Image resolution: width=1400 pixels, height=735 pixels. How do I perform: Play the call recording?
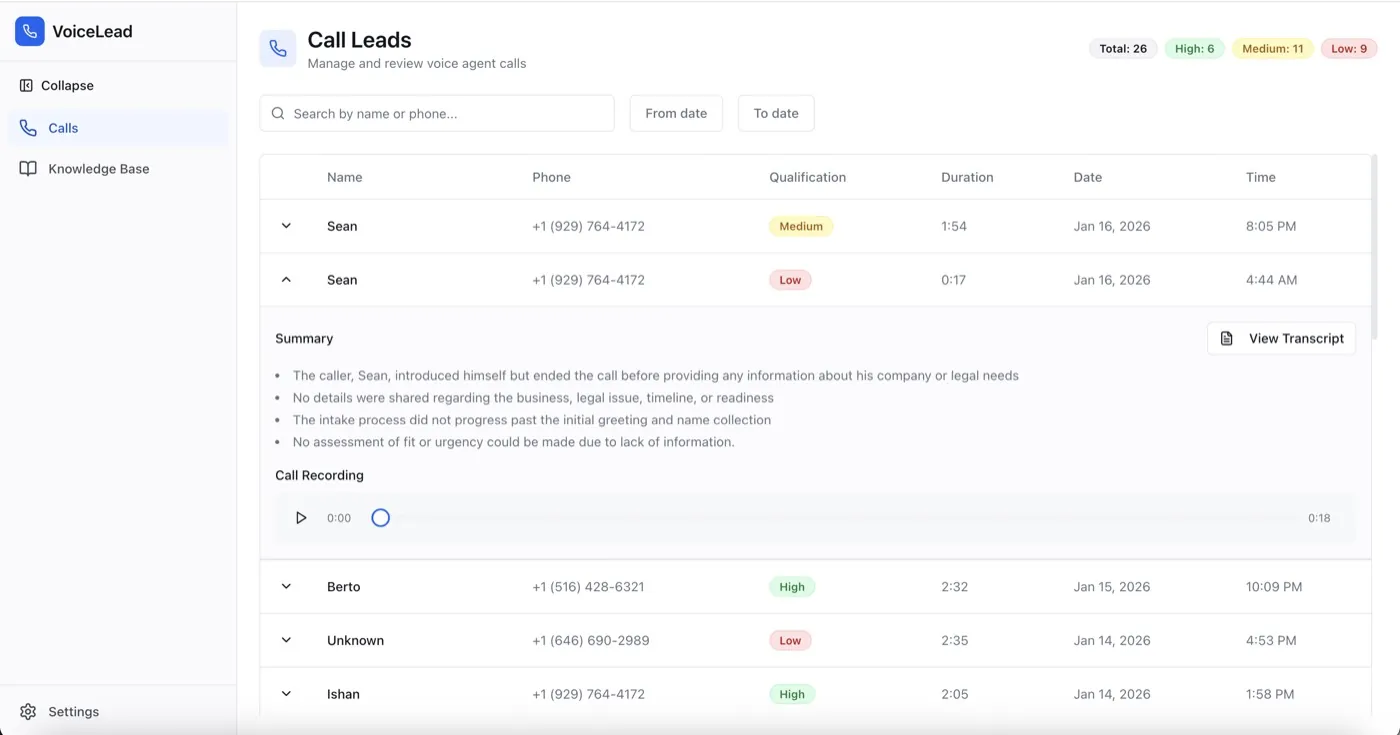301,518
